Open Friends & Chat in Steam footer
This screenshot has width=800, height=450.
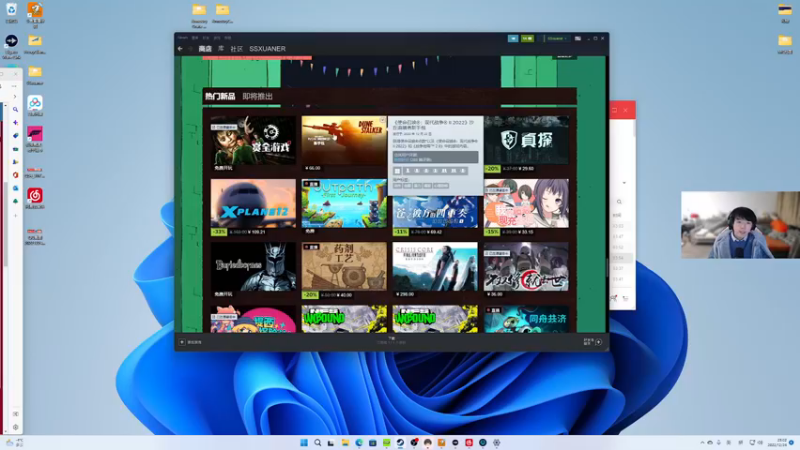click(593, 342)
